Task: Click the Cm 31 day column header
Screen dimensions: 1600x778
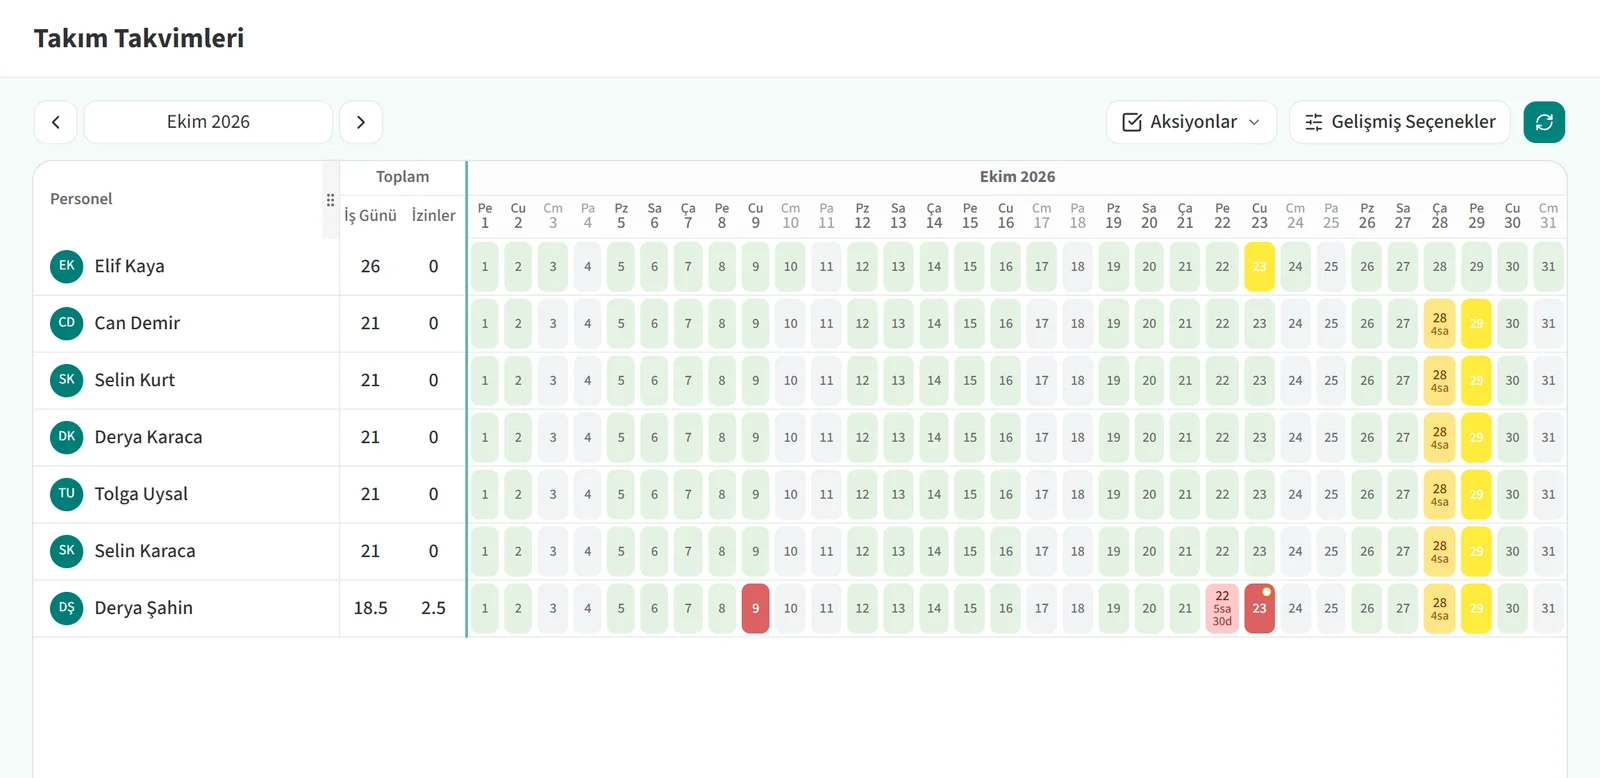Action: (x=1548, y=216)
